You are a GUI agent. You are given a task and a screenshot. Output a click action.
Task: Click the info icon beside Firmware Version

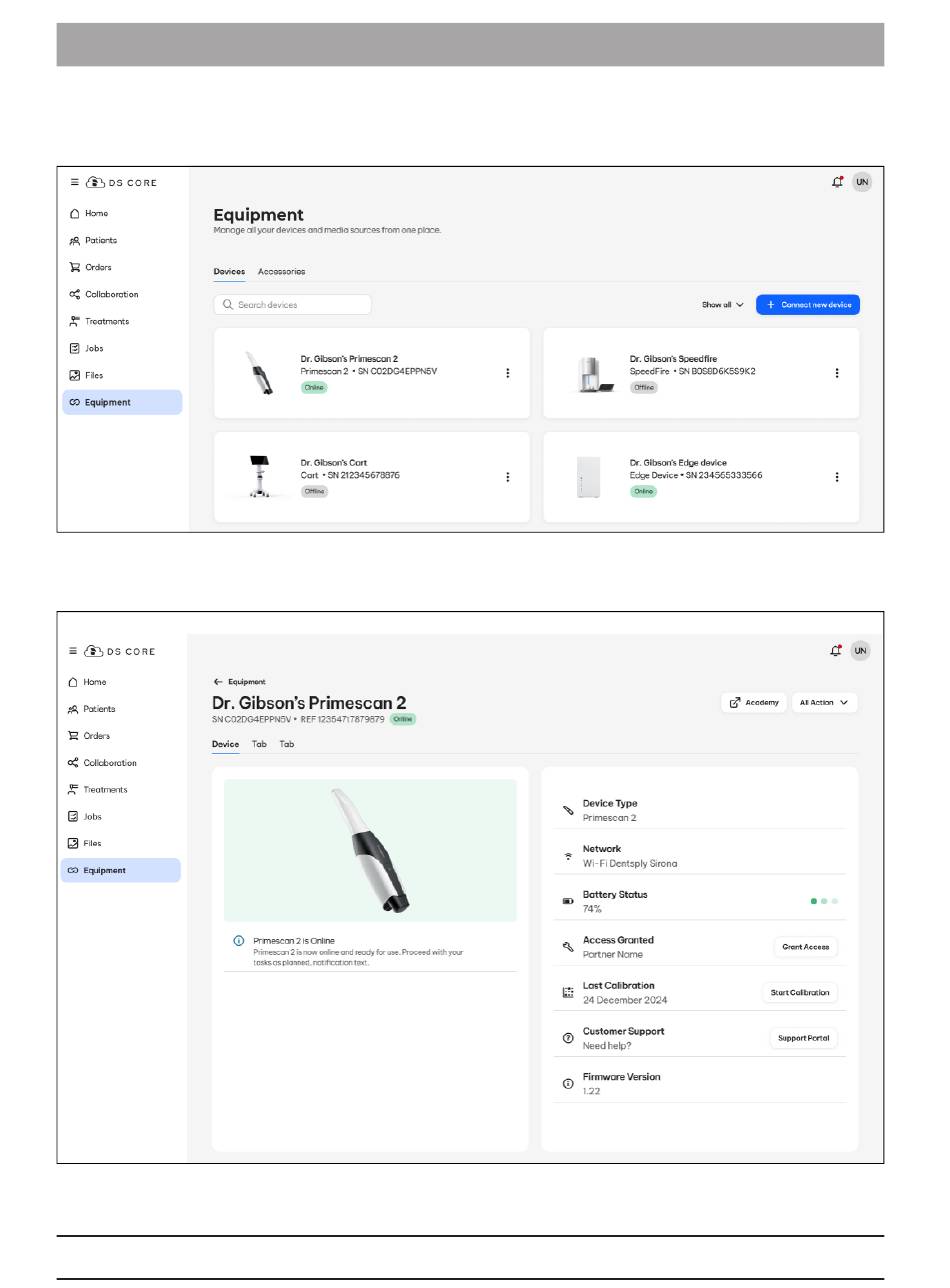pyautogui.click(x=568, y=1084)
